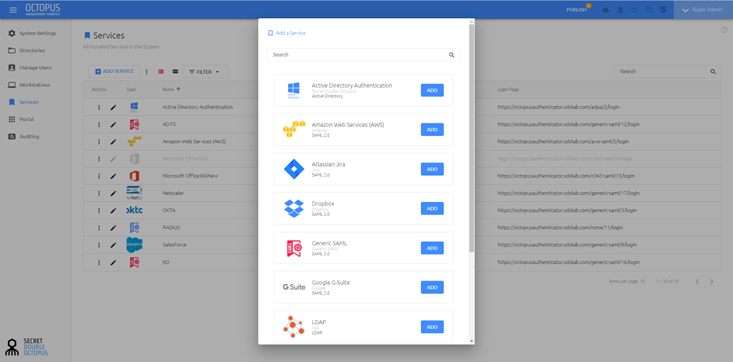Focus the Add a Service search field
Screen dimensions: 733x362
coord(358,55)
